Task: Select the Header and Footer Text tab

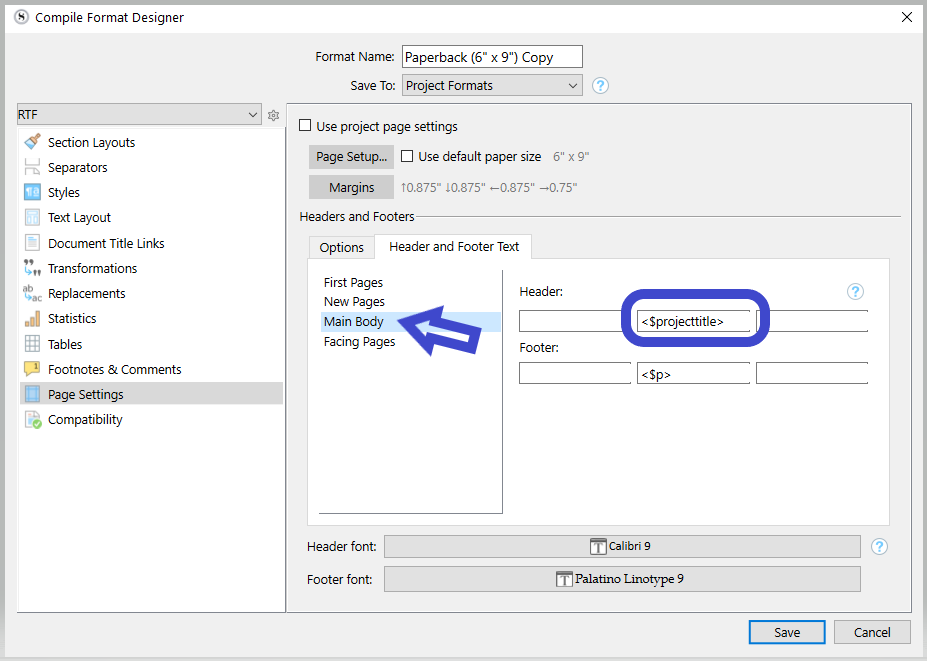Action: click(454, 246)
